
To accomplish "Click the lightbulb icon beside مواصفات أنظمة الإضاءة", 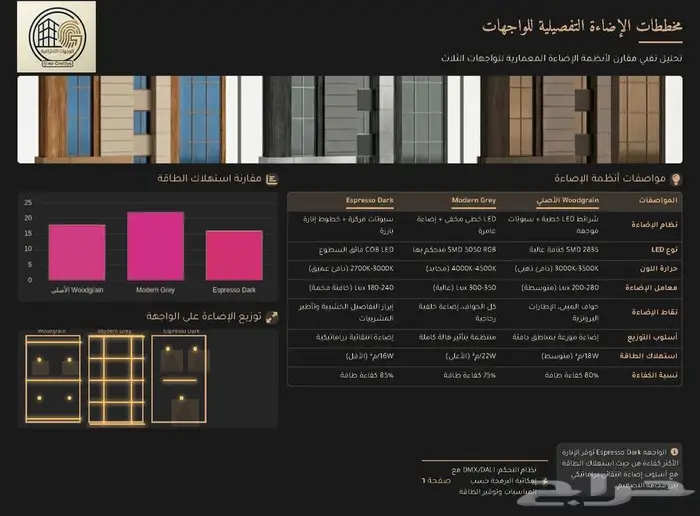I will (676, 179).
